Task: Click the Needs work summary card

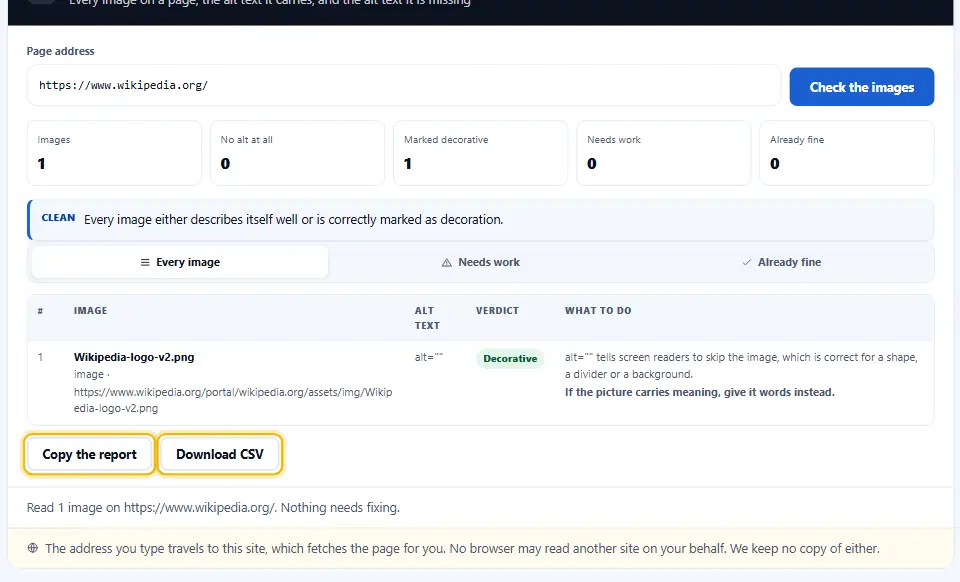Action: [x=664, y=153]
